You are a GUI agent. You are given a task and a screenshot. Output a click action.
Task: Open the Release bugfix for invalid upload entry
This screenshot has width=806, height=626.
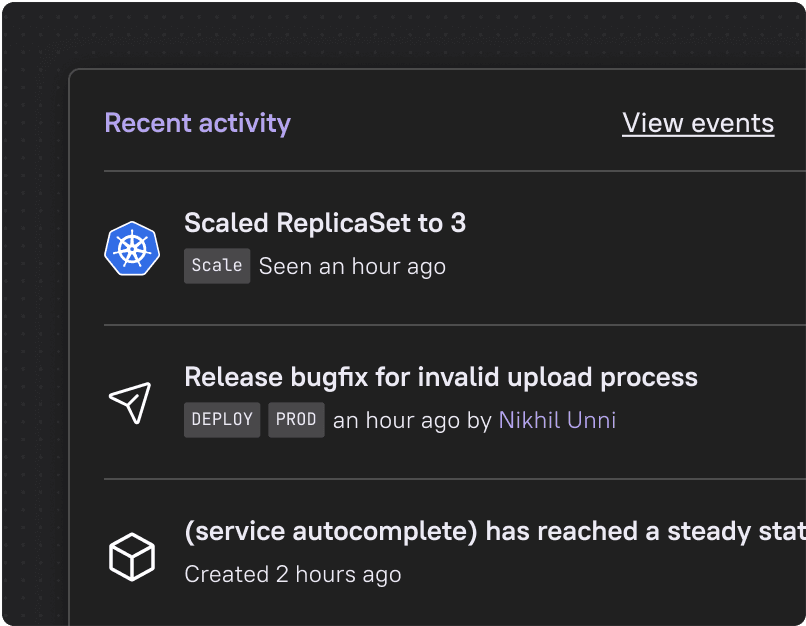tap(441, 377)
